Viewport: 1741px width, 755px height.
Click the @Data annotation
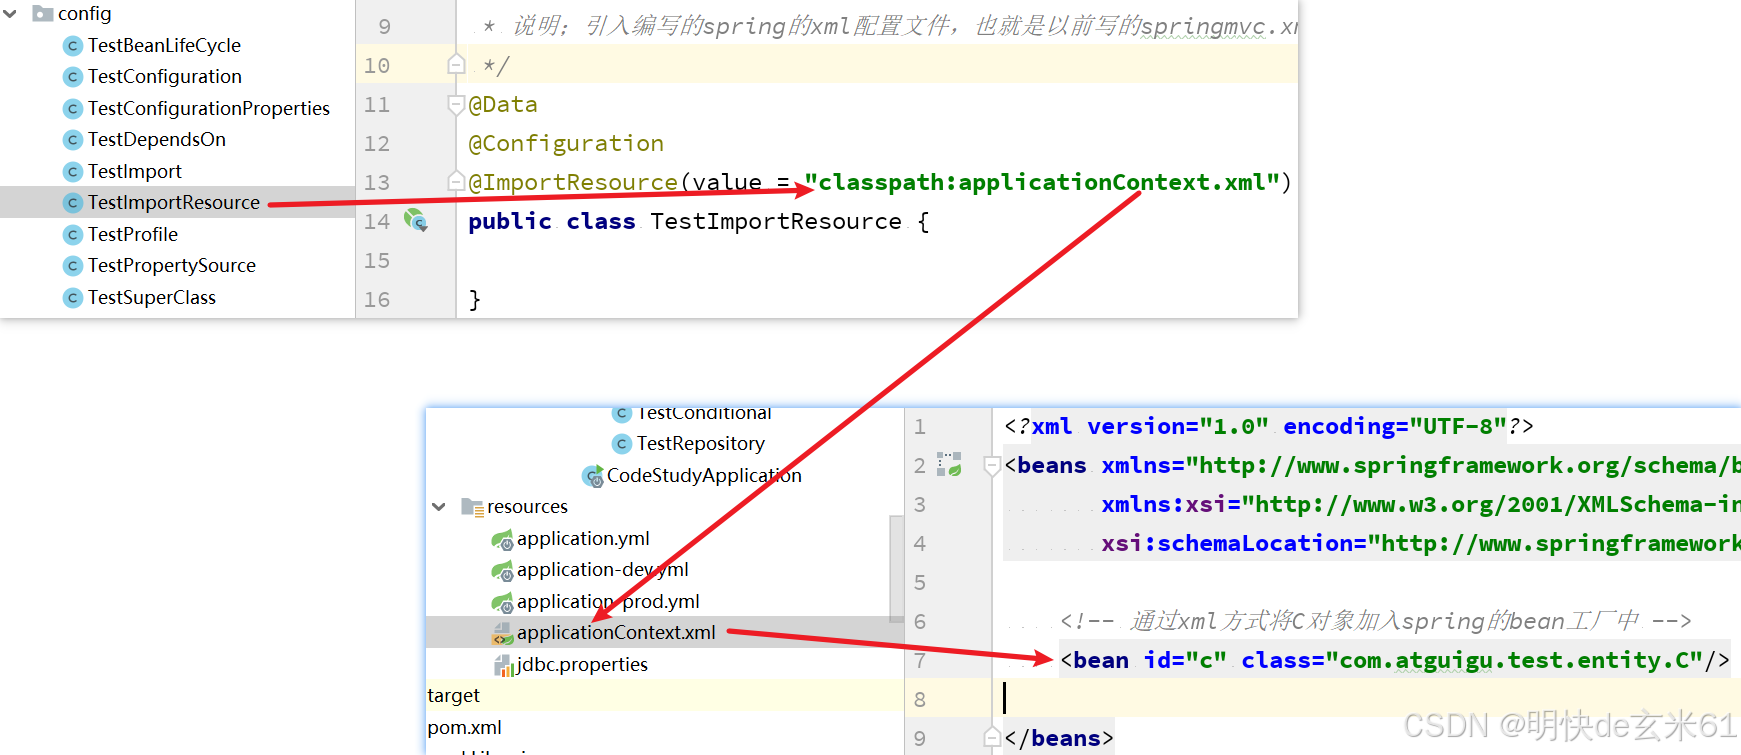click(x=503, y=104)
